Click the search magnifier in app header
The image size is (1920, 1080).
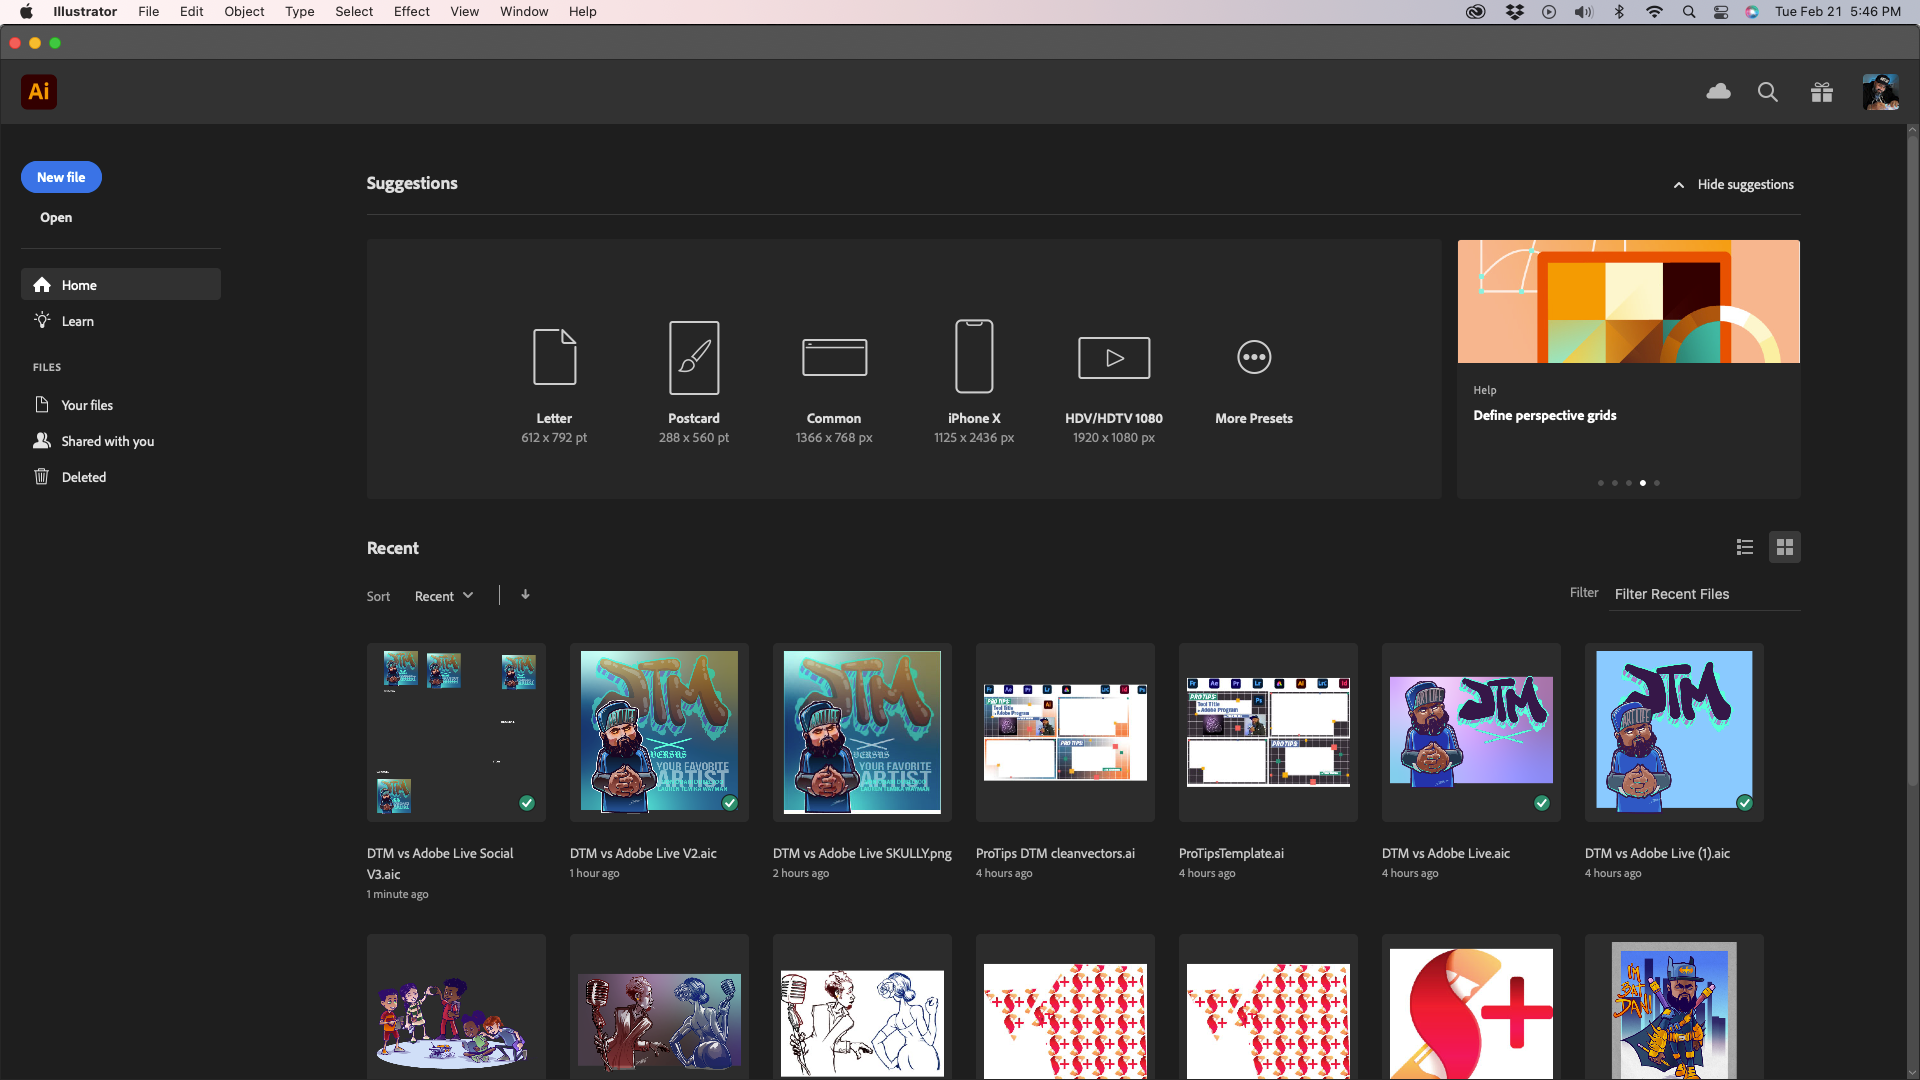coord(1768,92)
